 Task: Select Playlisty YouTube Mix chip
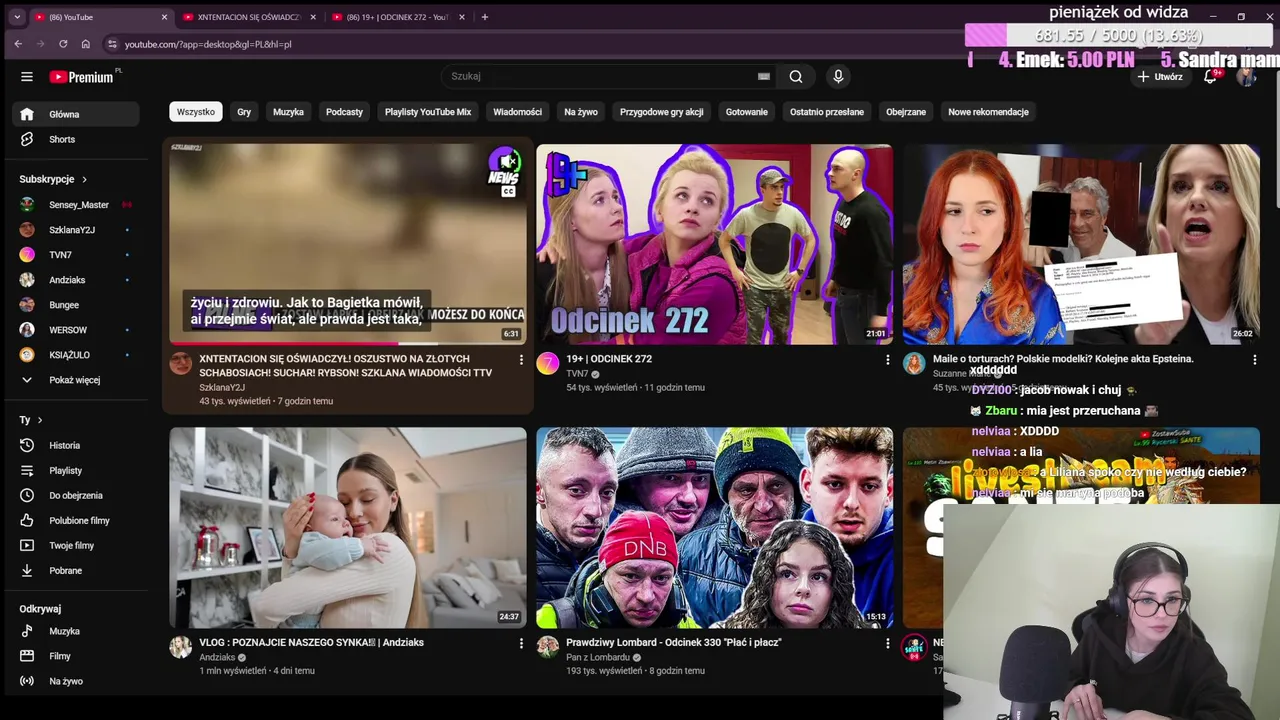pos(428,112)
